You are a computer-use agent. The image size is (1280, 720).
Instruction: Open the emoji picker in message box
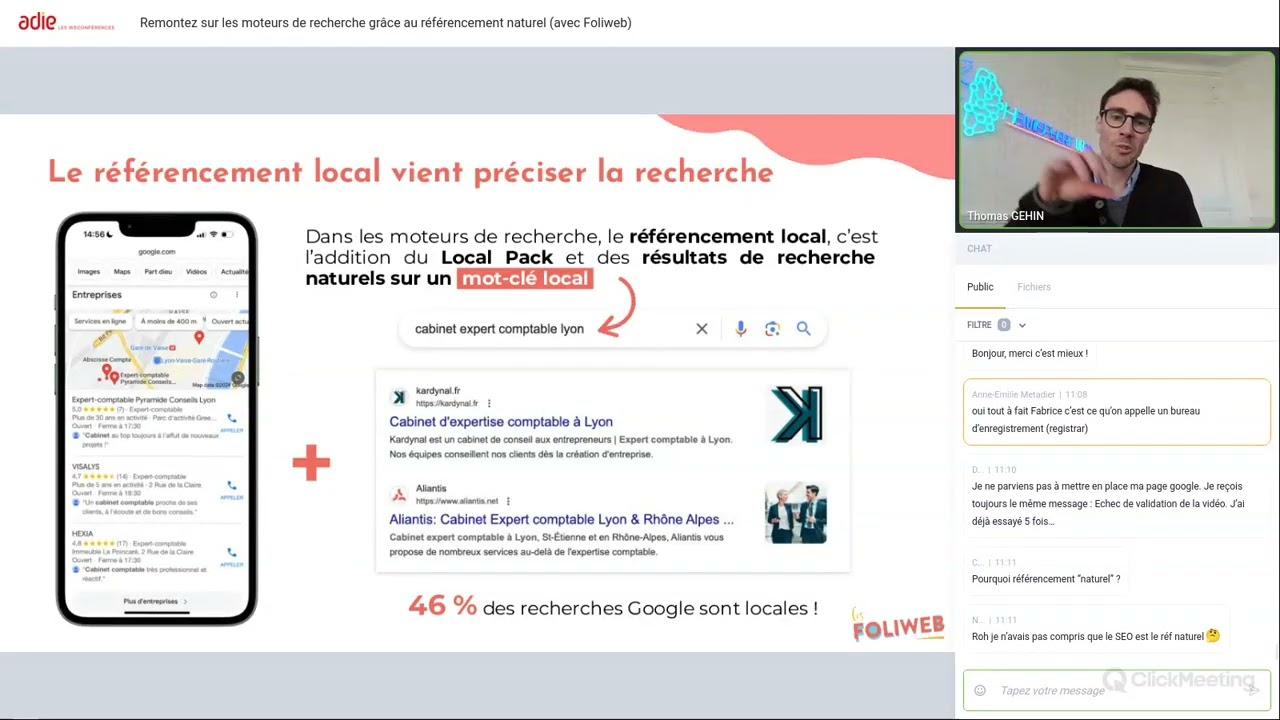[980, 690]
